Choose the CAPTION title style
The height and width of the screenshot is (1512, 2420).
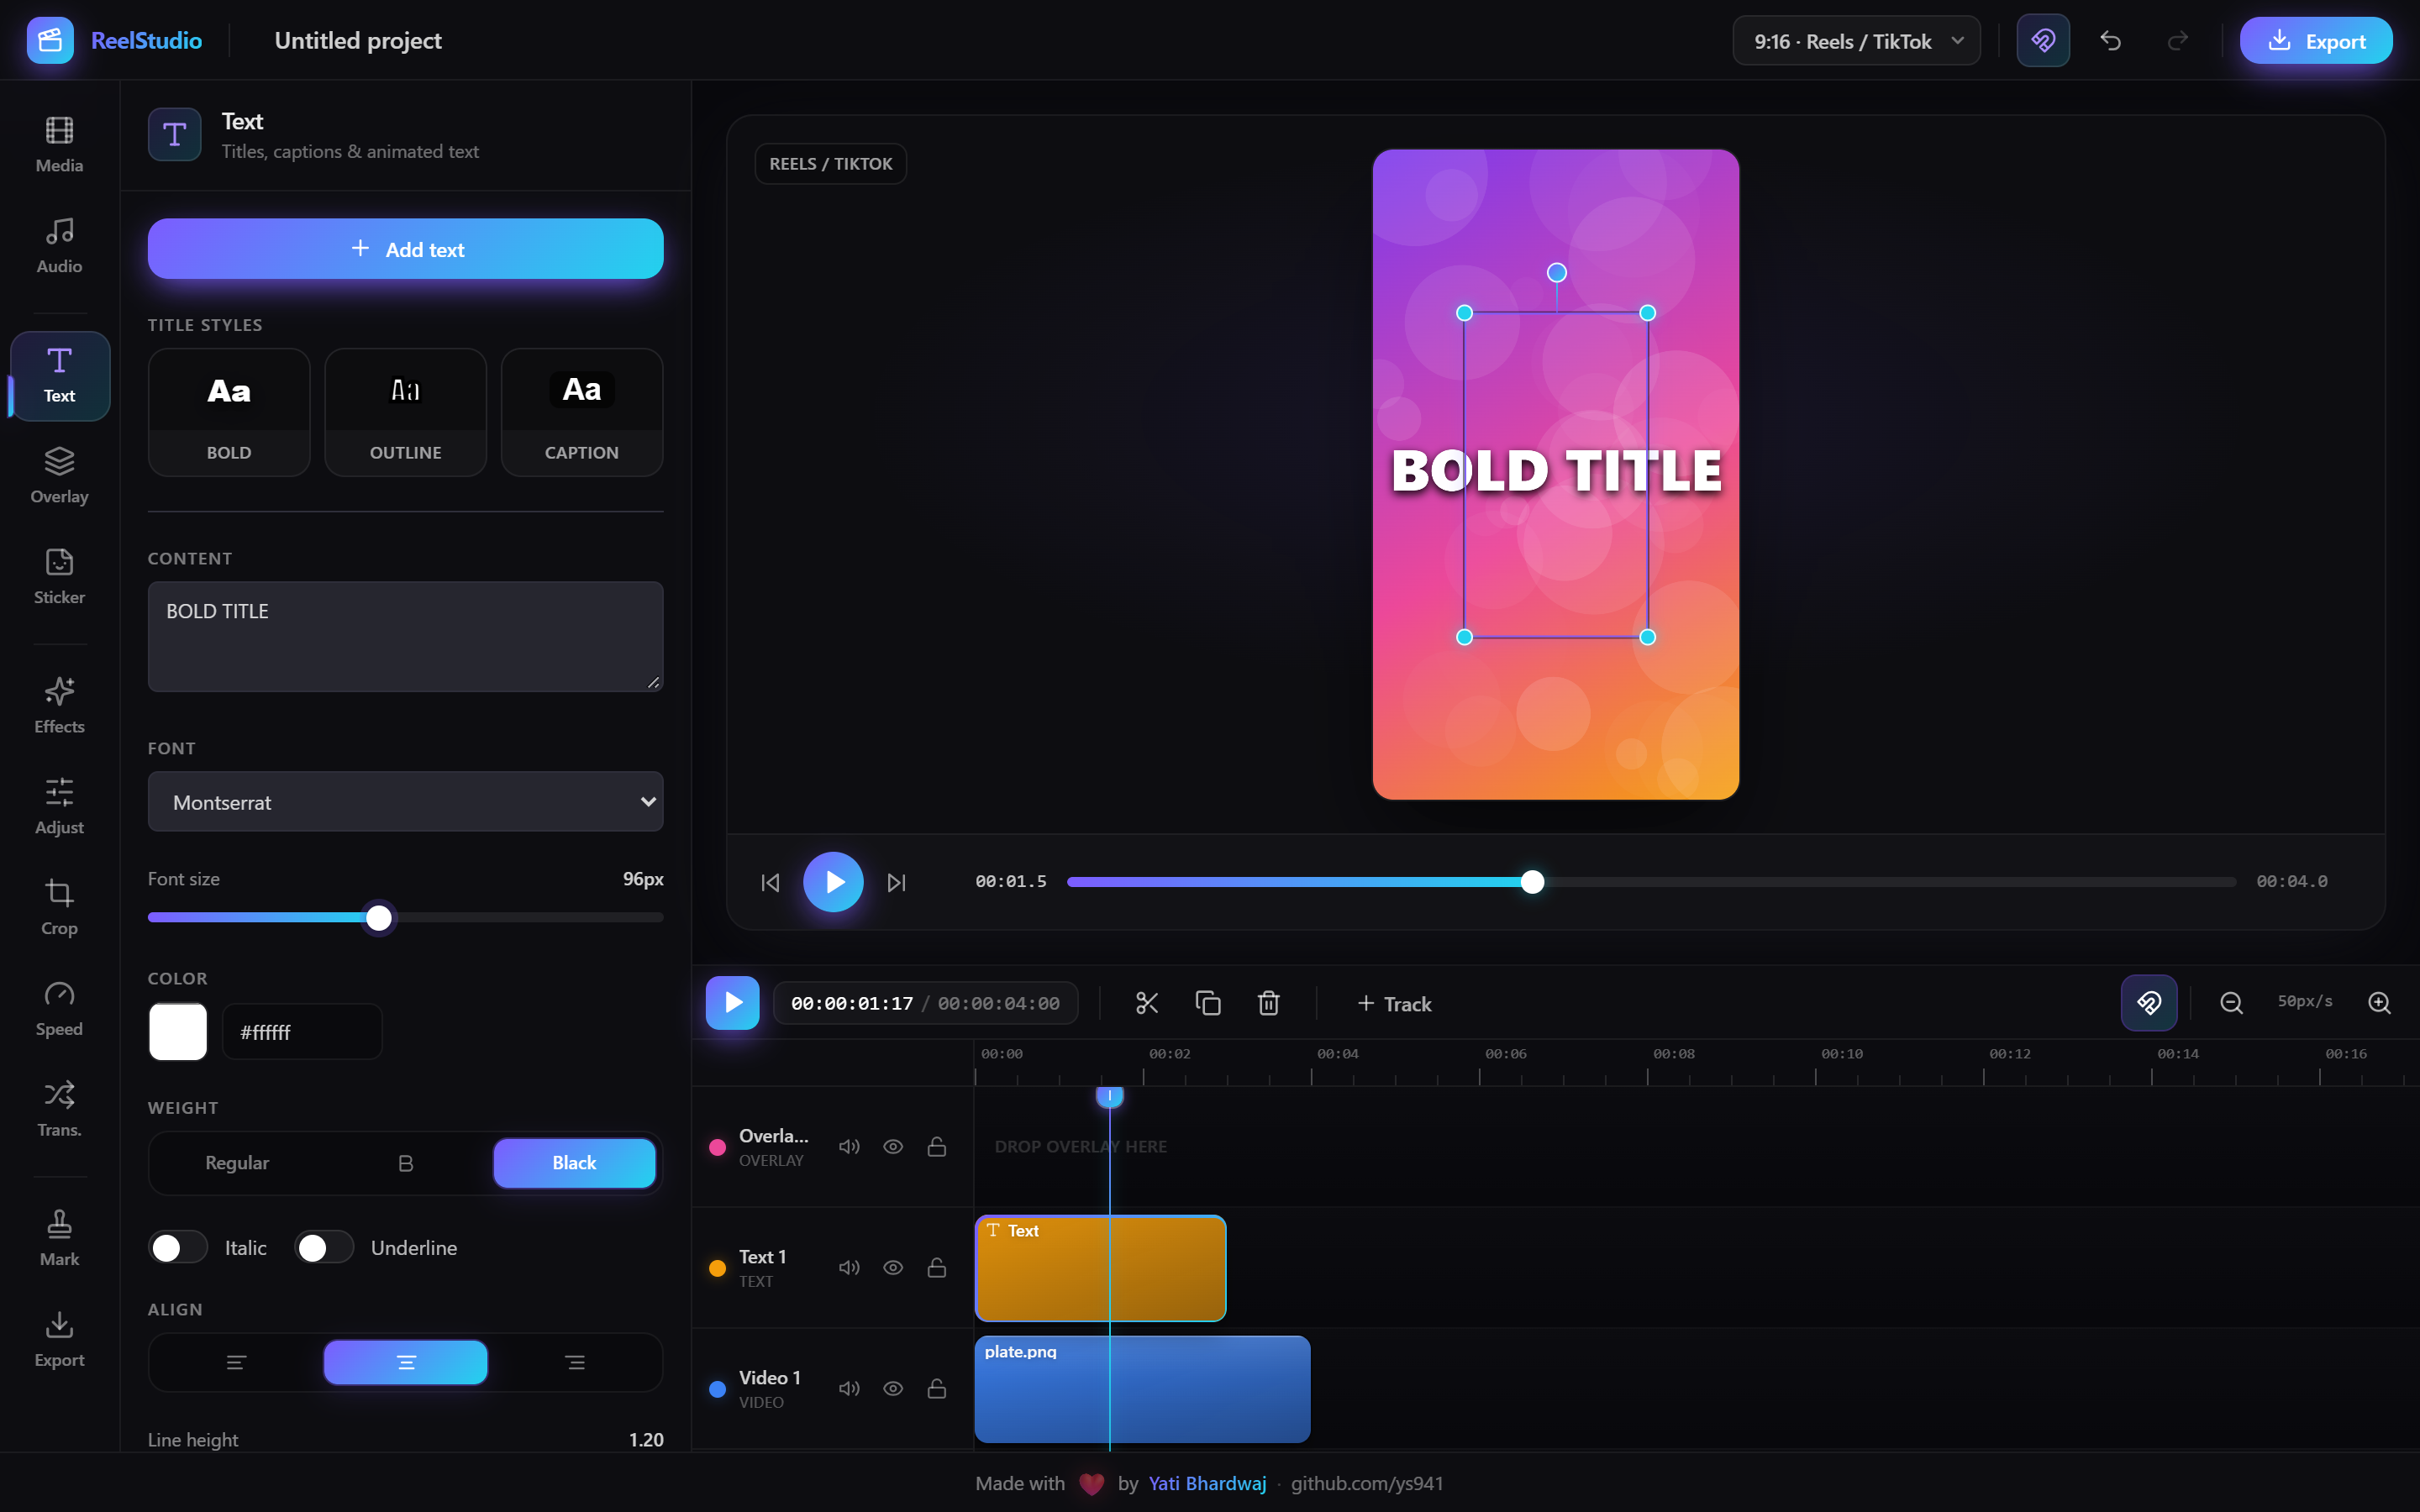[x=582, y=412]
